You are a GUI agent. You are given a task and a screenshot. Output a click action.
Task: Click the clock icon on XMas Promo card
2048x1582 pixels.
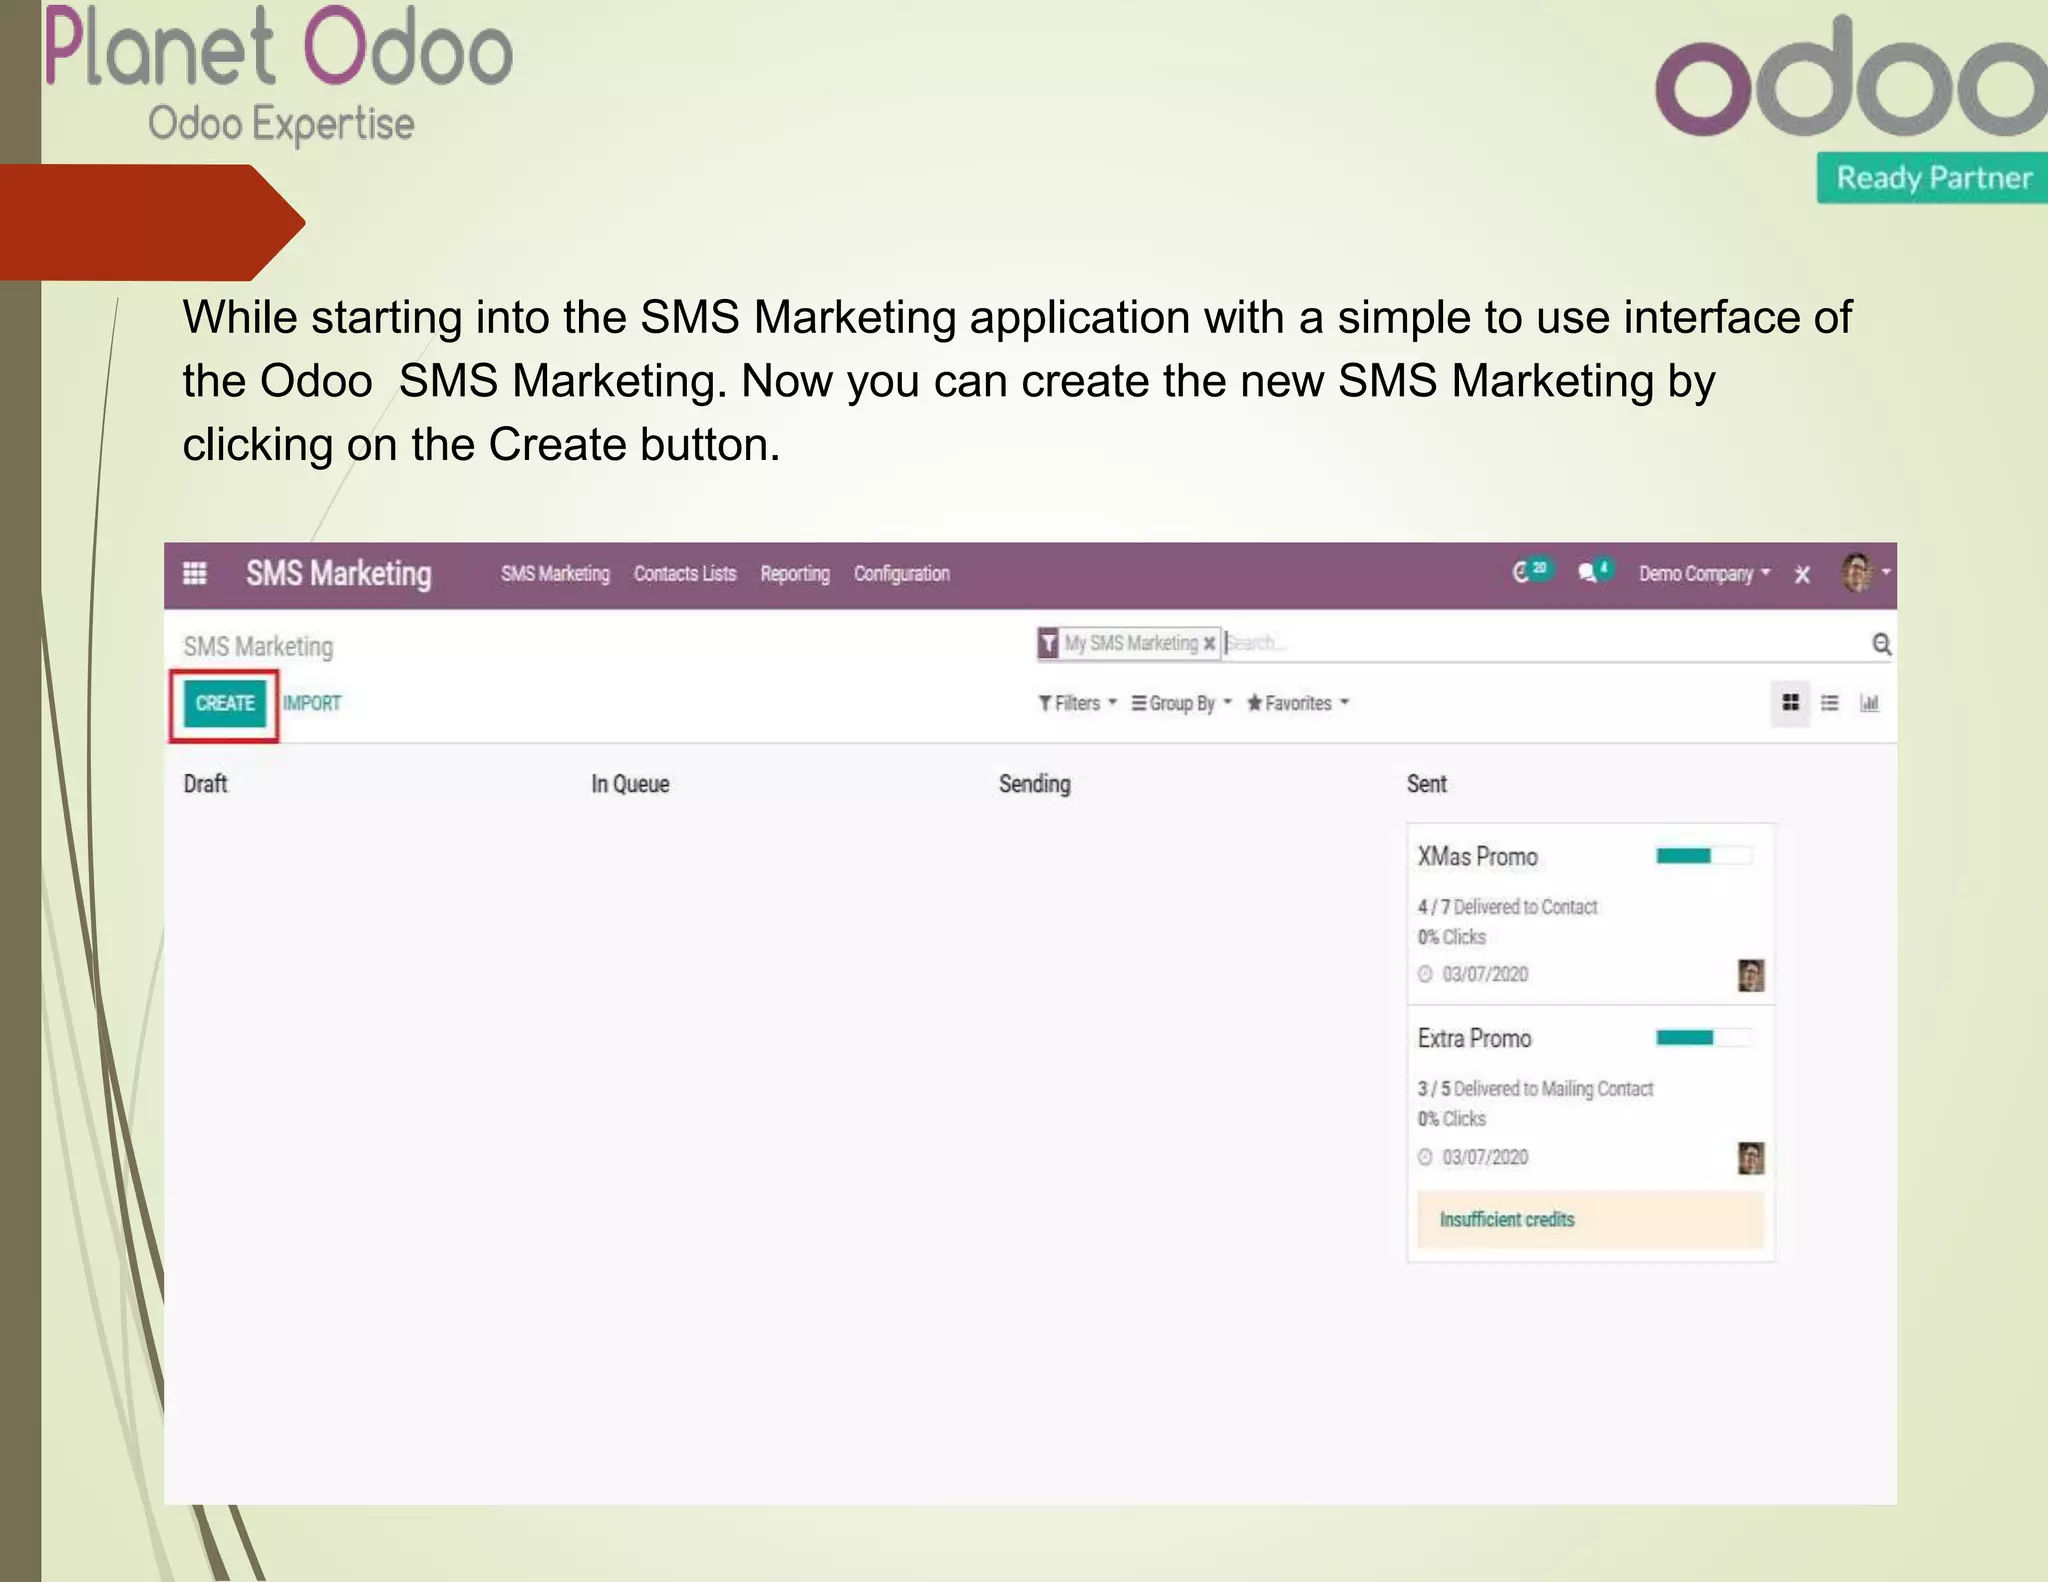coord(1425,974)
